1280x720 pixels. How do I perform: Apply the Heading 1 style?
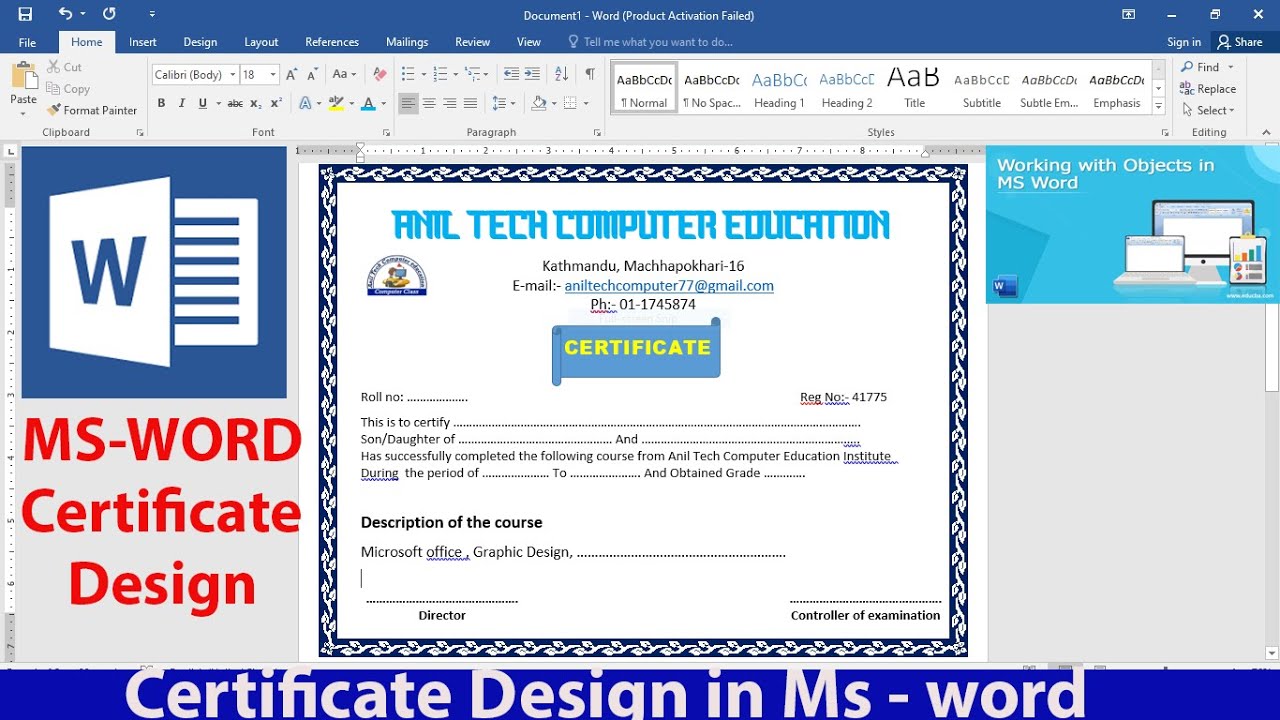[x=779, y=88]
